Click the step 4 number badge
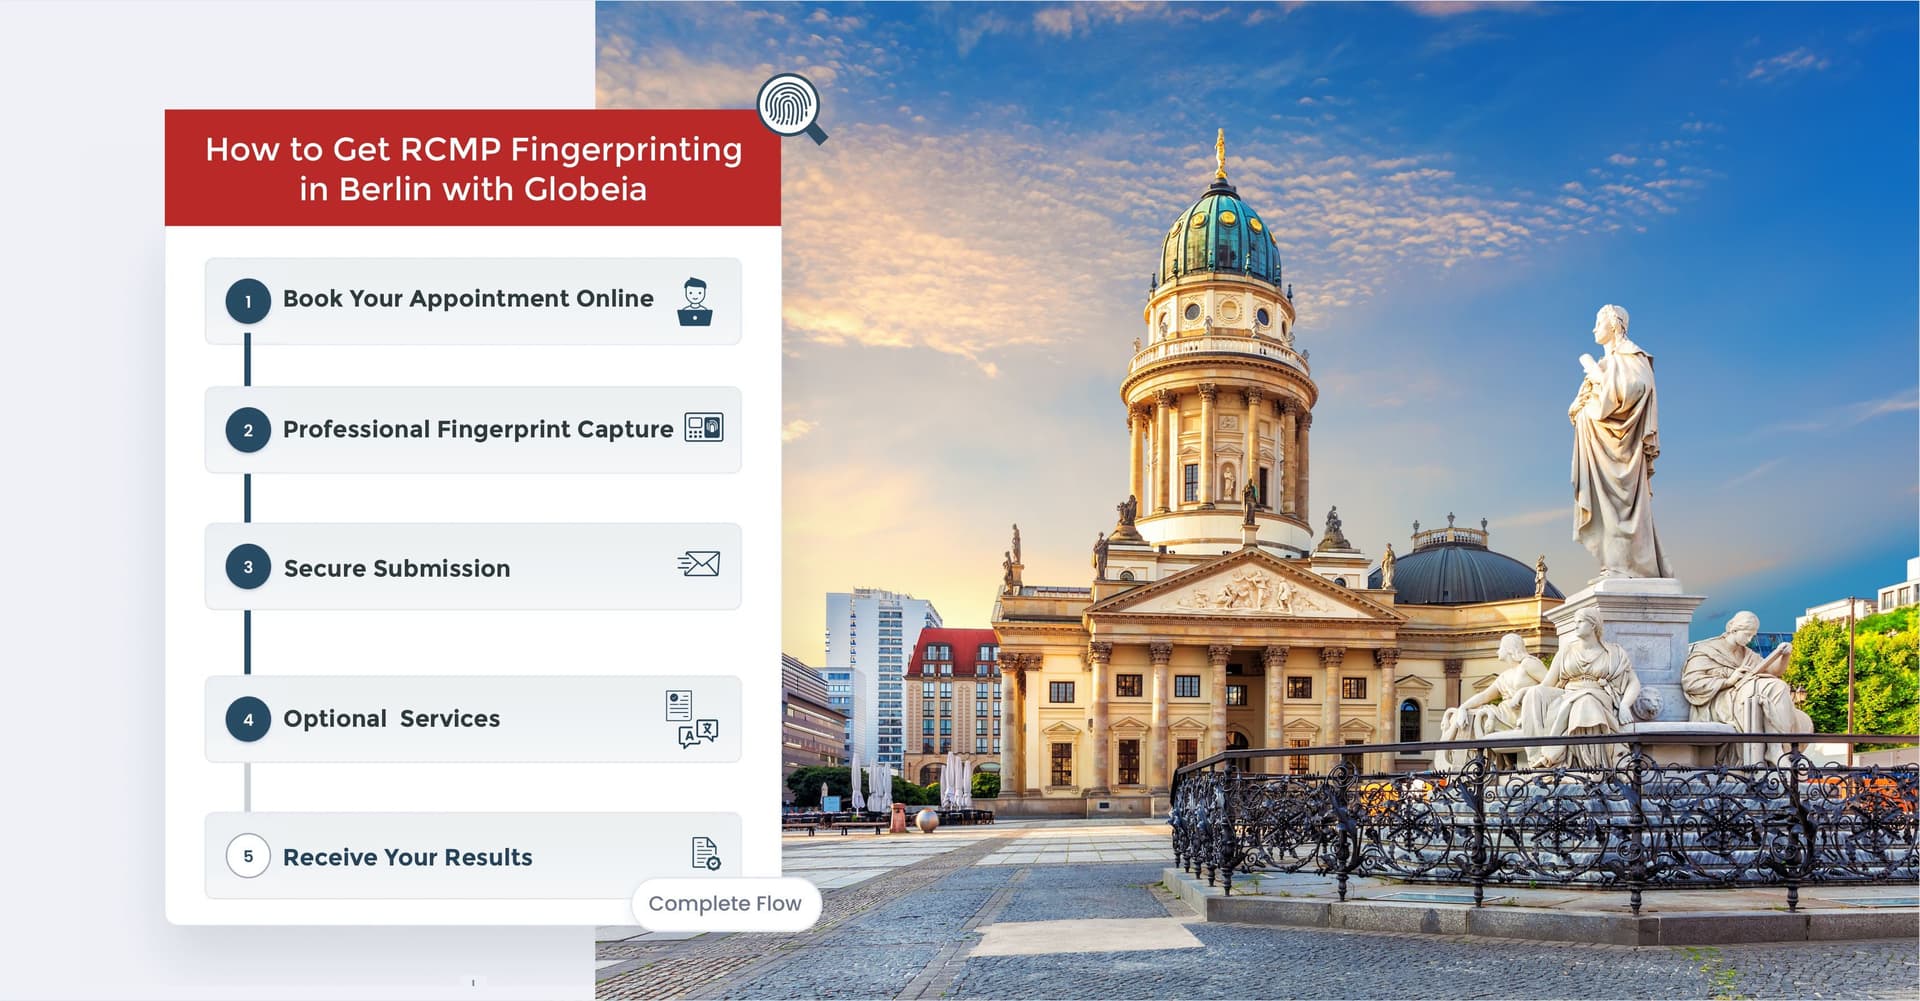Image resolution: width=1920 pixels, height=1001 pixels. [248, 719]
